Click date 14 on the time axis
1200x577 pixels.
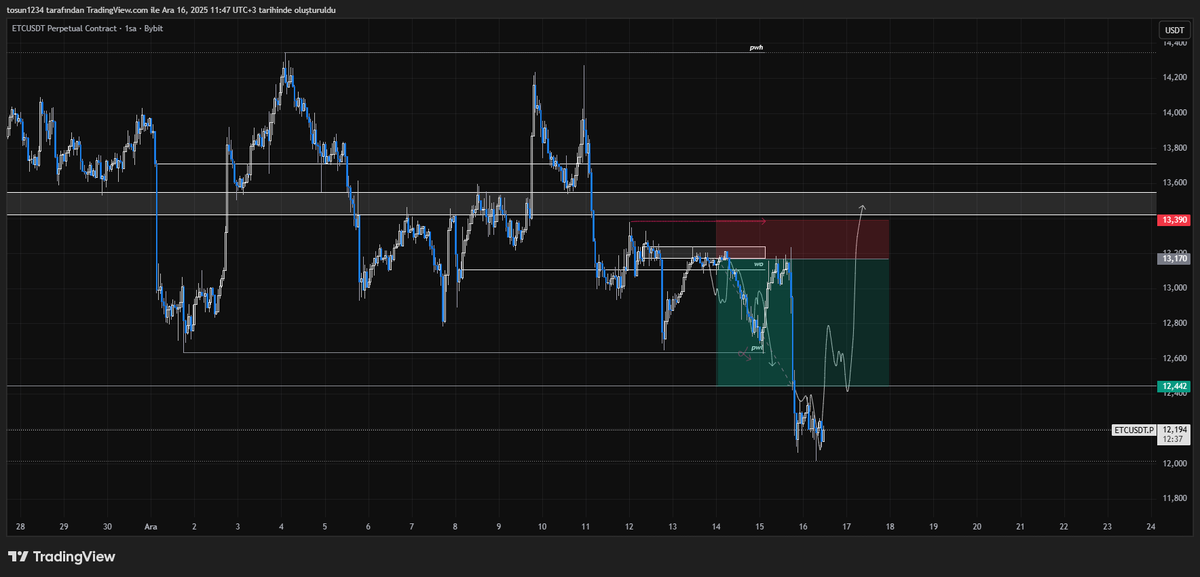tap(716, 526)
